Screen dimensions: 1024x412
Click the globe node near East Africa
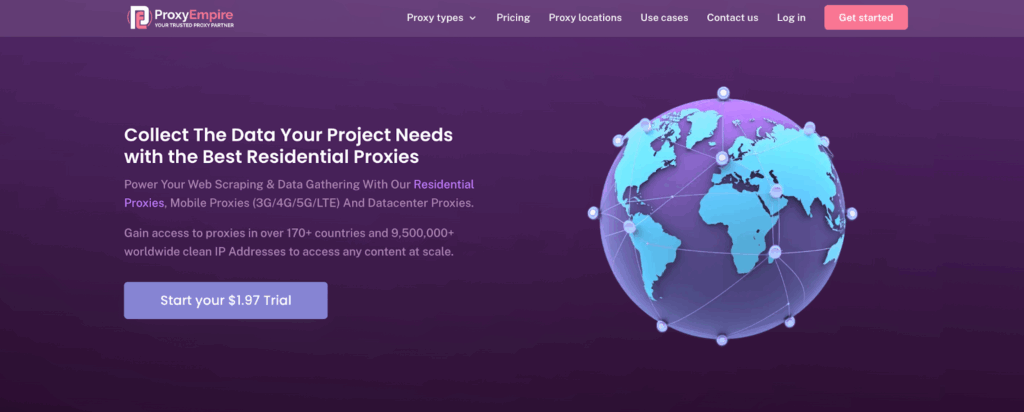point(774,251)
